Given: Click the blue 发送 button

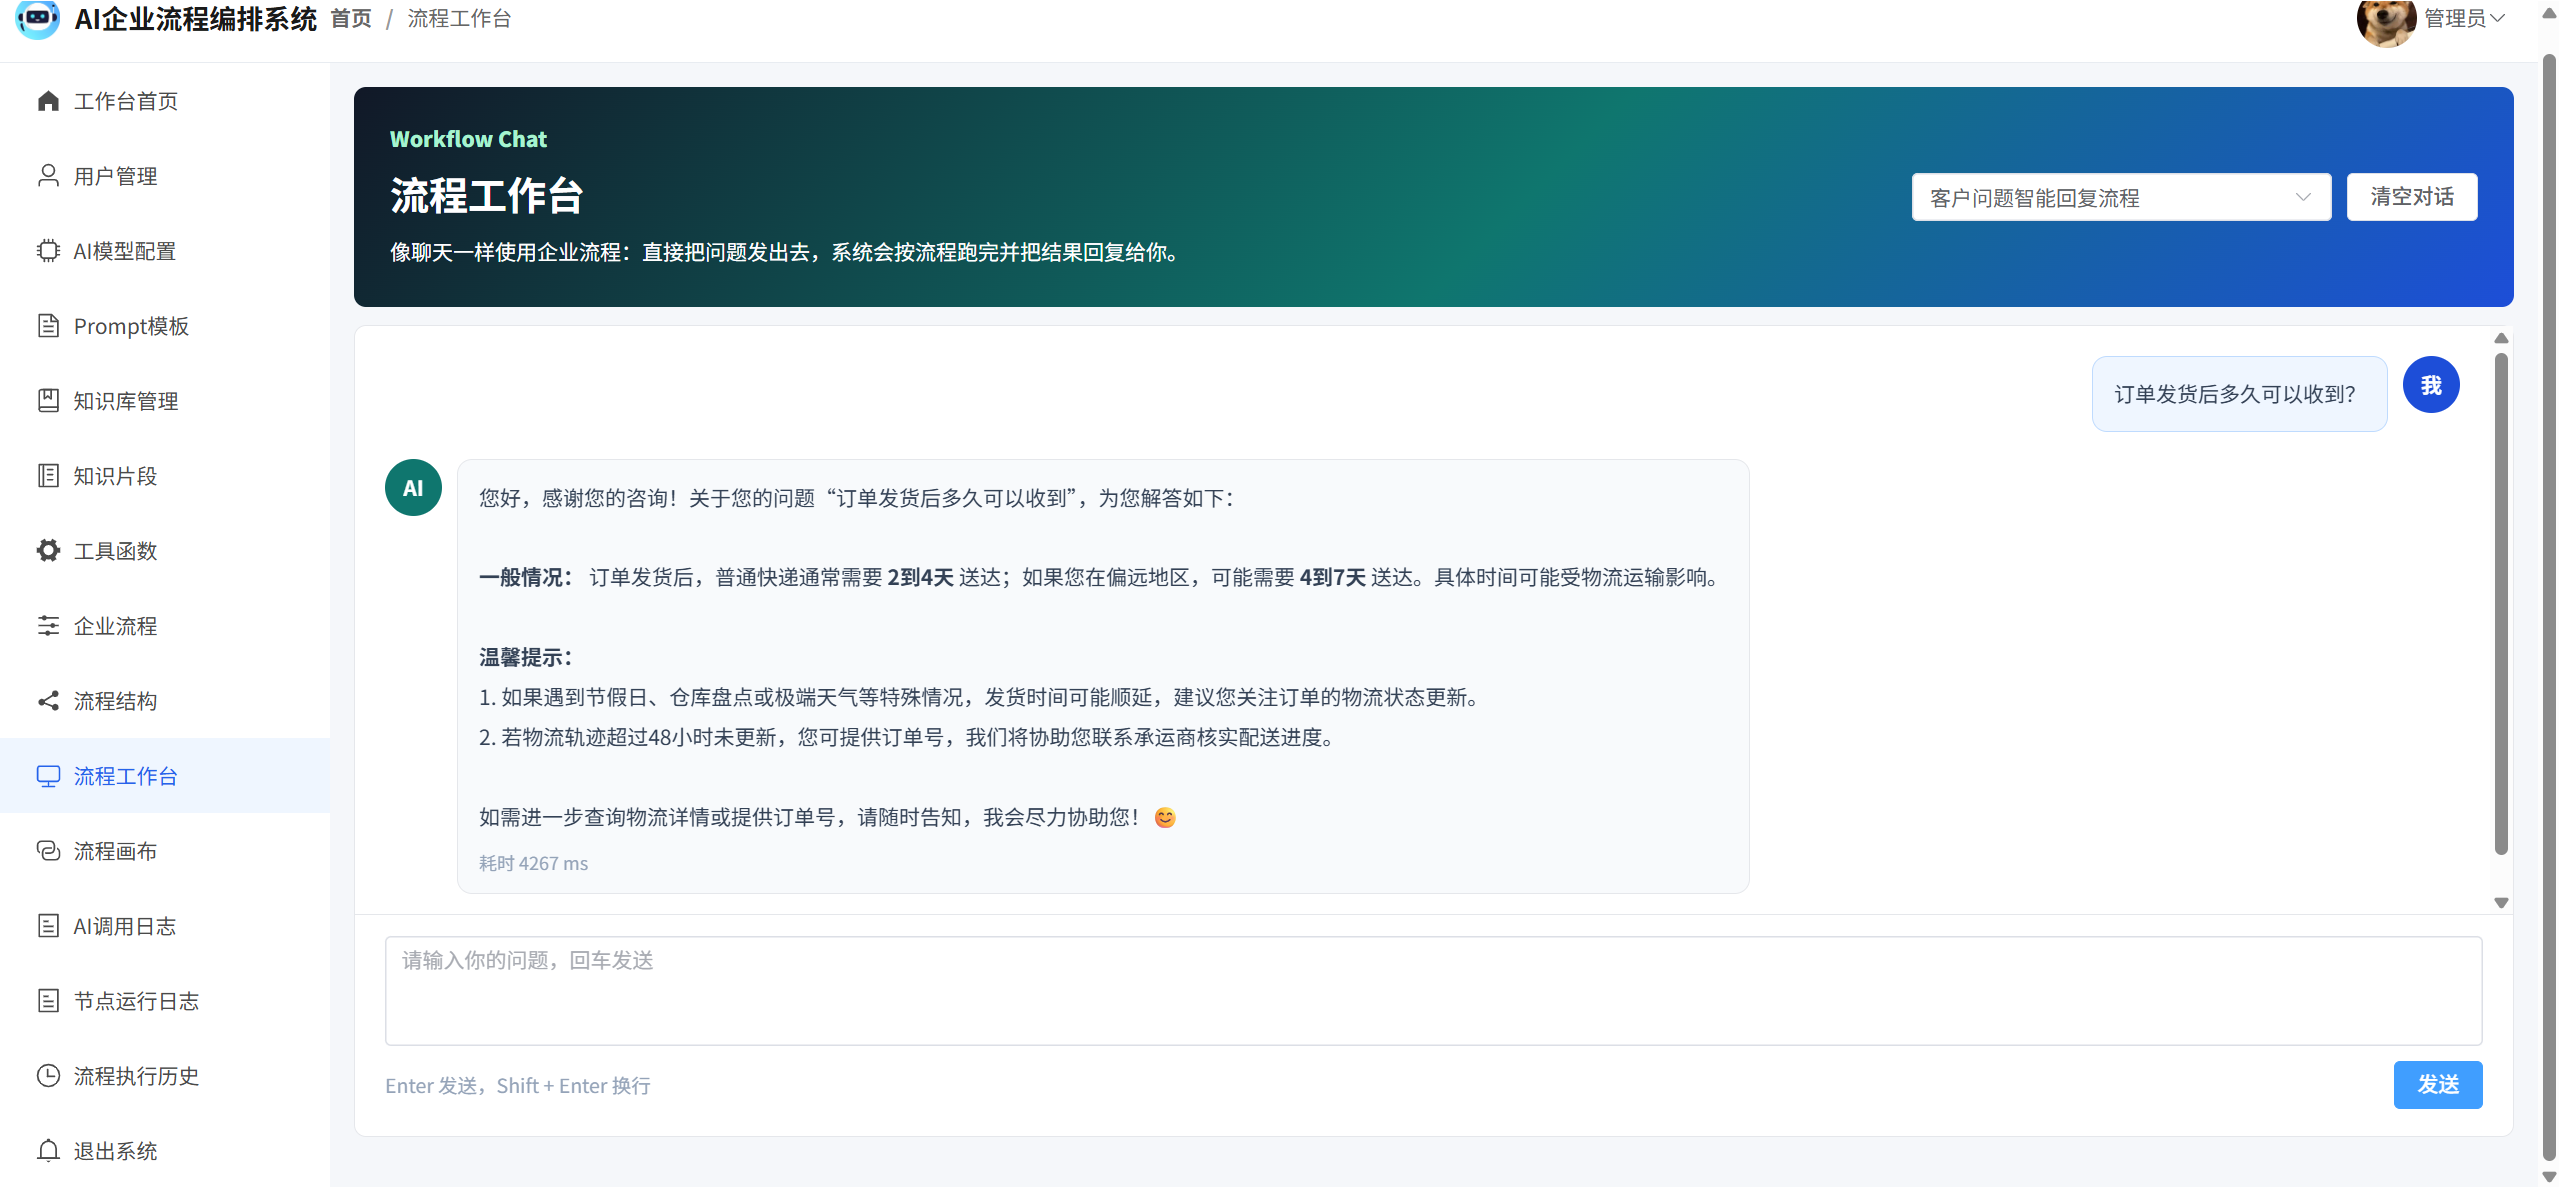Looking at the screenshot, I should tap(2438, 1085).
